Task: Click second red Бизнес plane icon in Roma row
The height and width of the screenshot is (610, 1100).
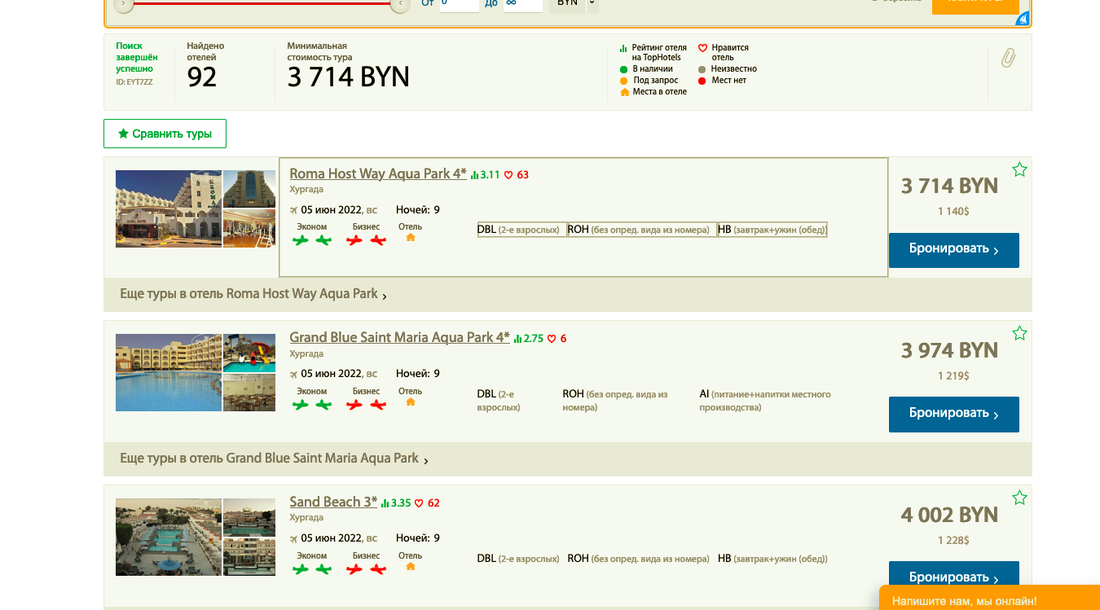Action: tap(378, 240)
